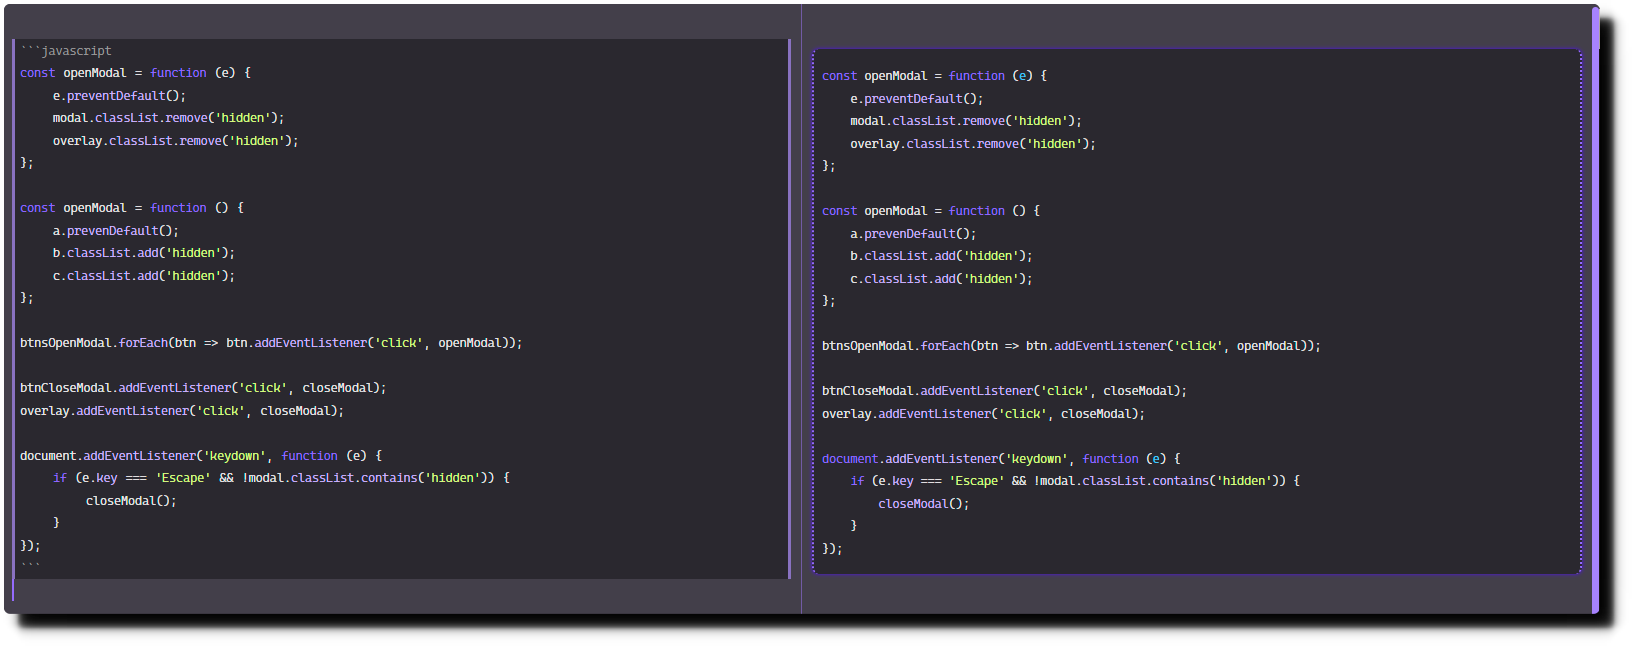Click "document.addEventListener('keydown'" line in preview
This screenshot has height=646, width=1632.
(x=1001, y=459)
